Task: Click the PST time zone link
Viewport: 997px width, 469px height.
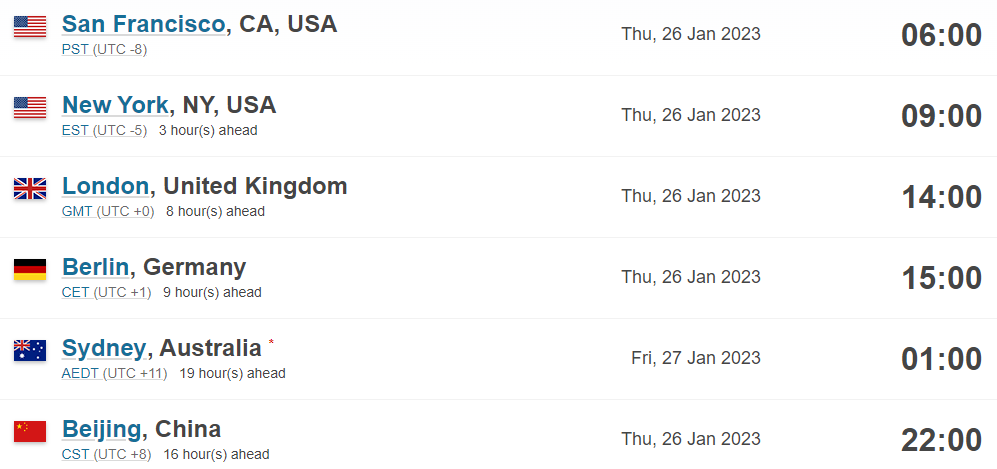Action: click(76, 50)
